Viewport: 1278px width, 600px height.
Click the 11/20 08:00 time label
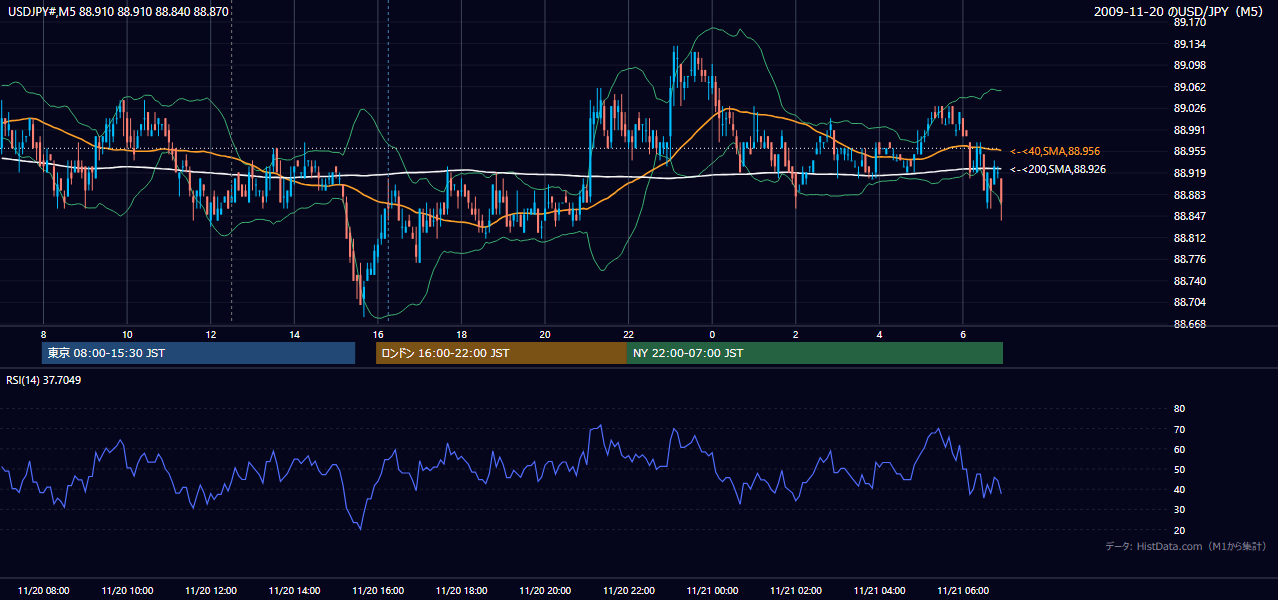tap(44, 591)
